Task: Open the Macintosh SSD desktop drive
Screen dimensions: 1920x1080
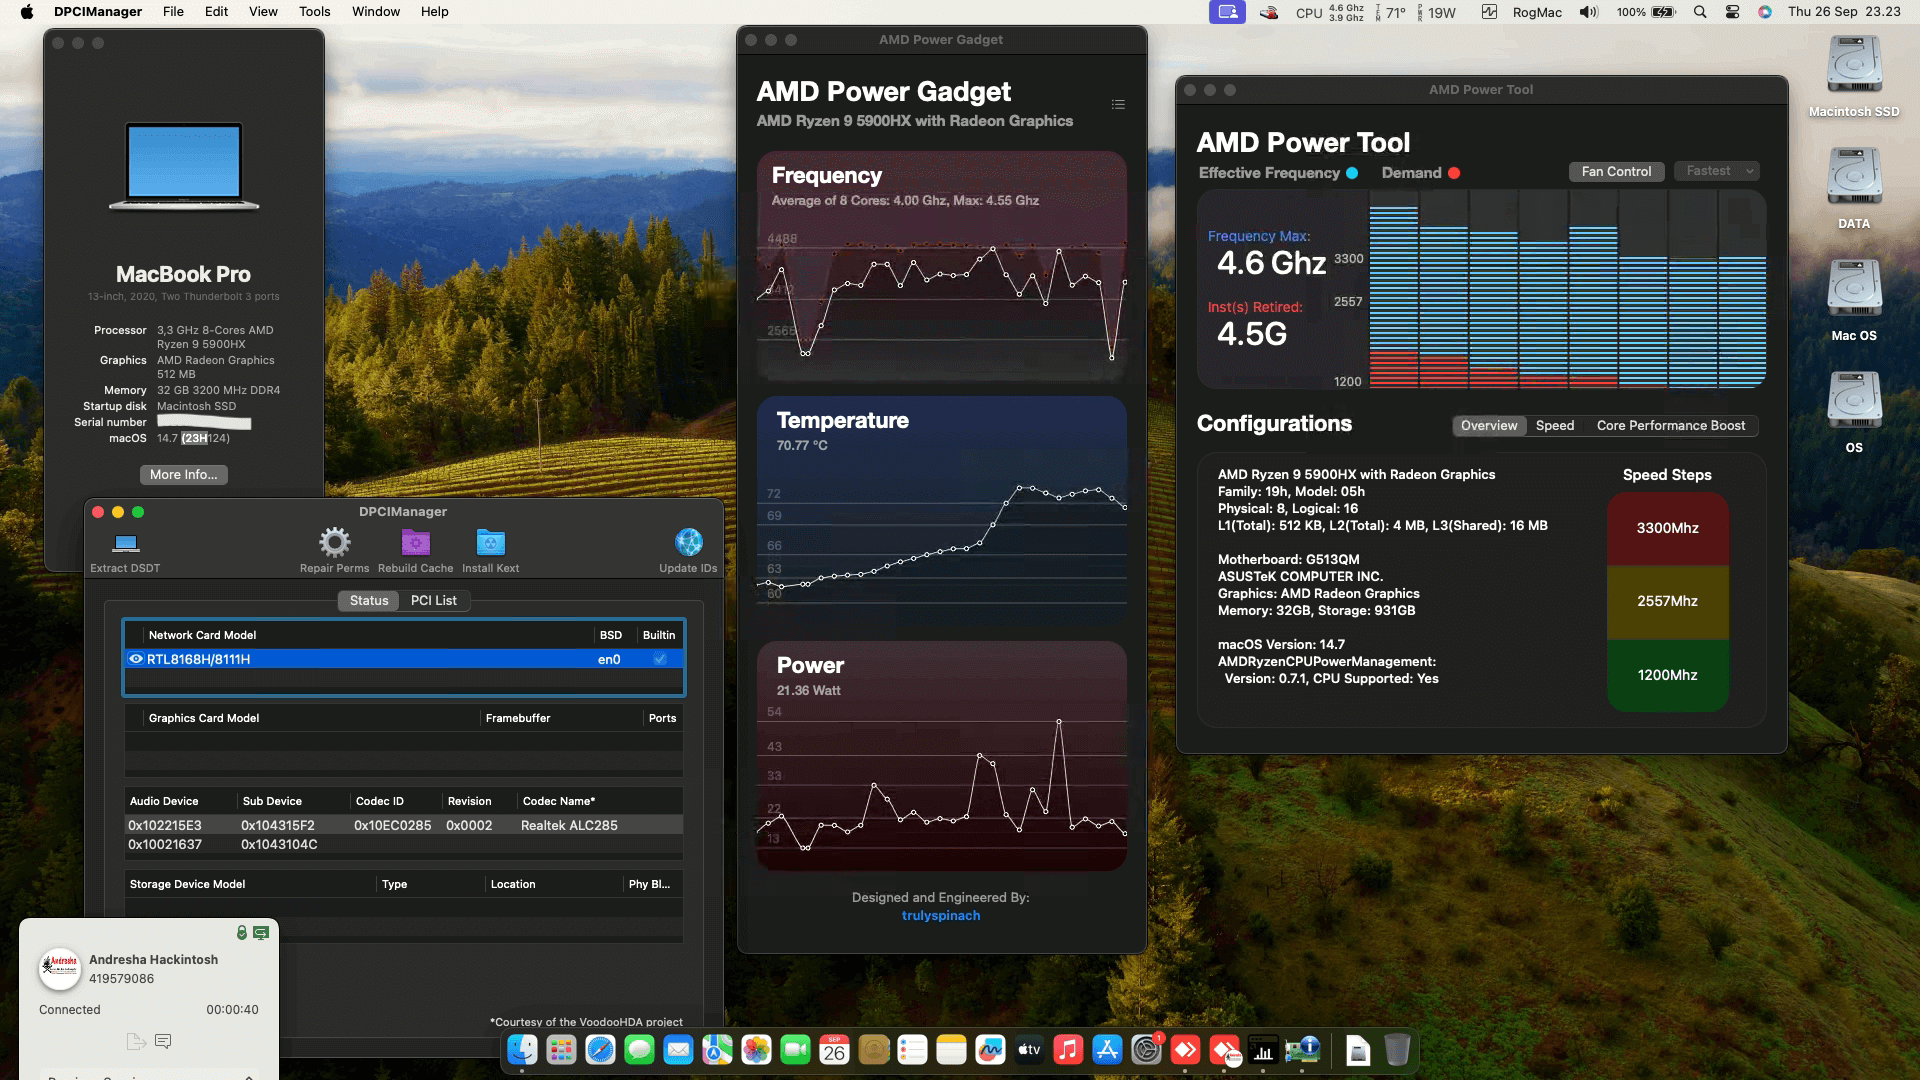Action: click(x=1854, y=77)
